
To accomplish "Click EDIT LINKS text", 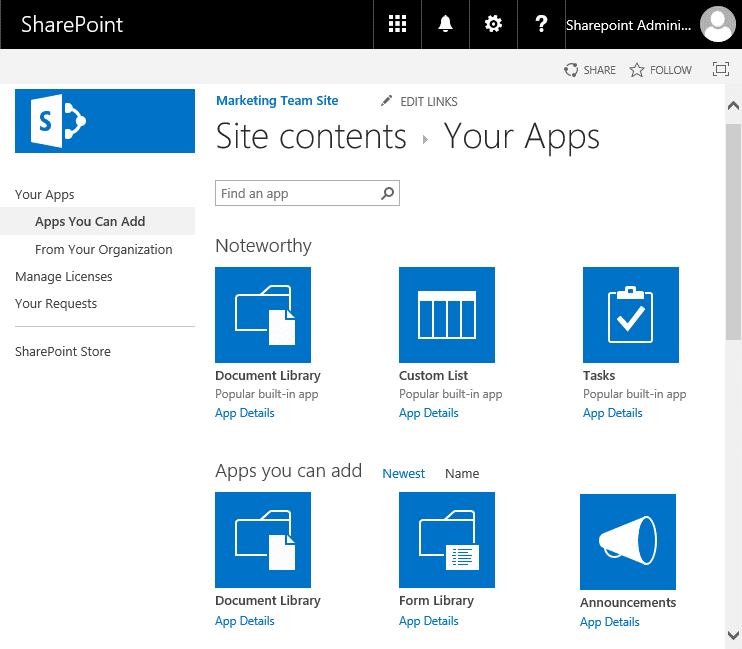I will [x=429, y=102].
